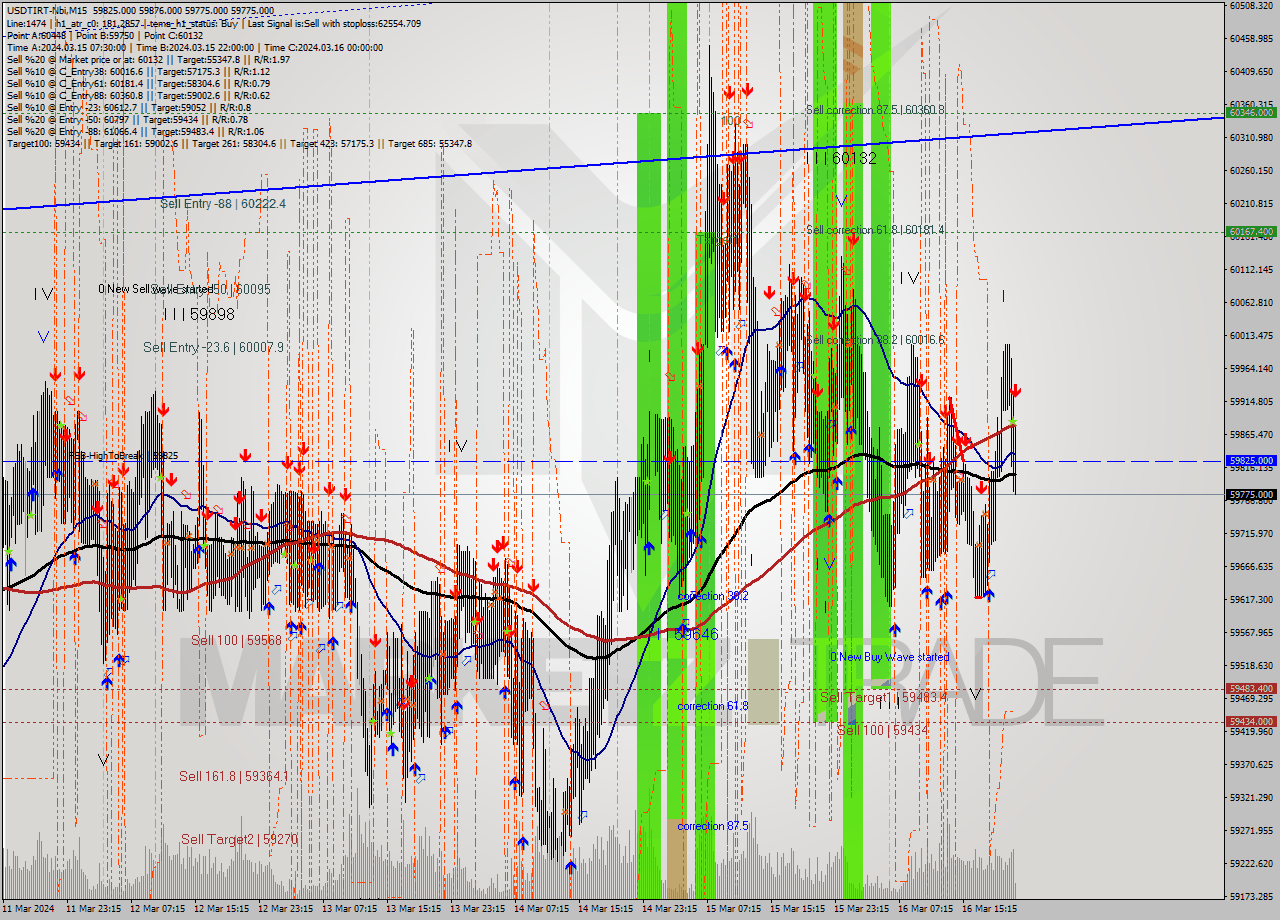Click the '0 New Buy Wave started' label

(x=890, y=657)
